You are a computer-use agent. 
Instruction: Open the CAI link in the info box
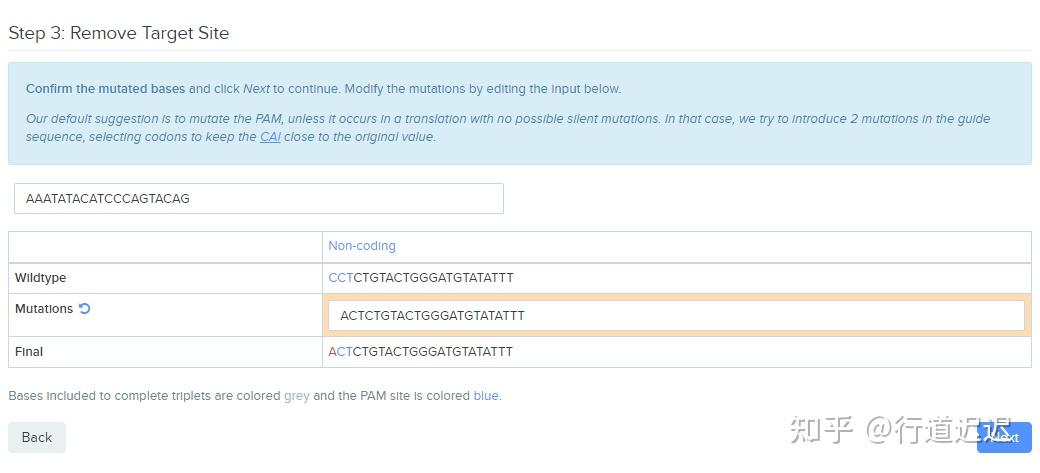(270, 137)
